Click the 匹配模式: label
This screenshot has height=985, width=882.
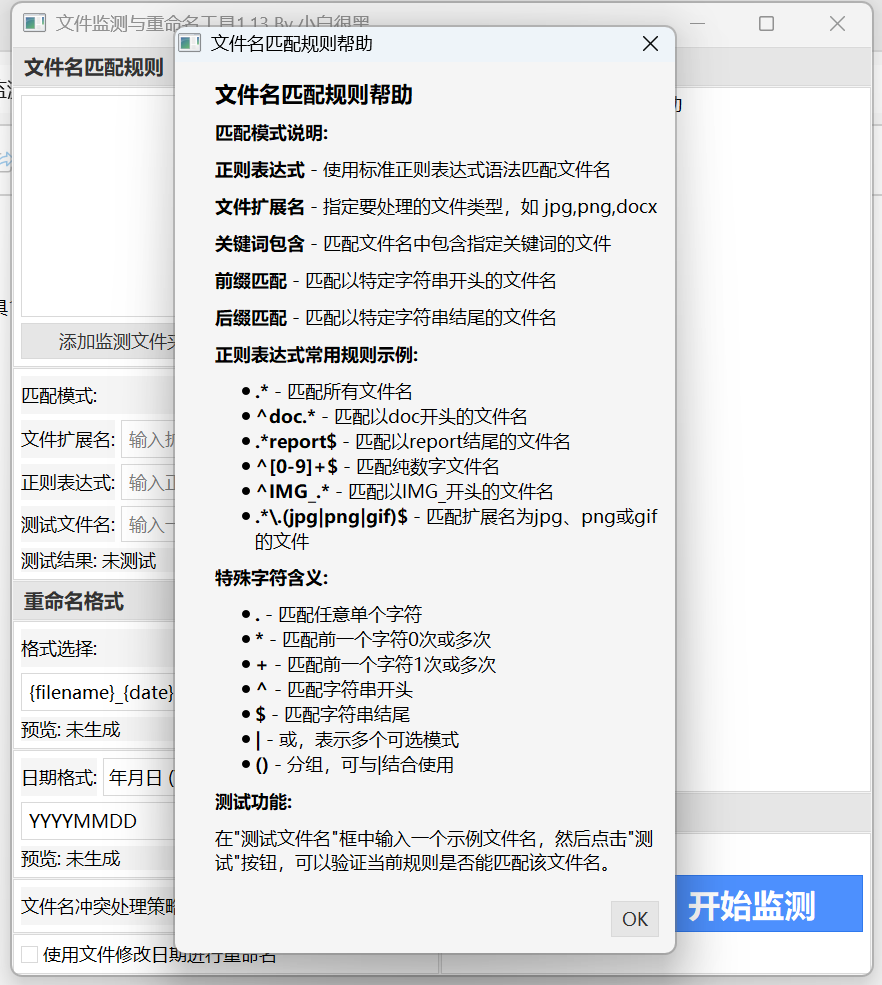60,396
